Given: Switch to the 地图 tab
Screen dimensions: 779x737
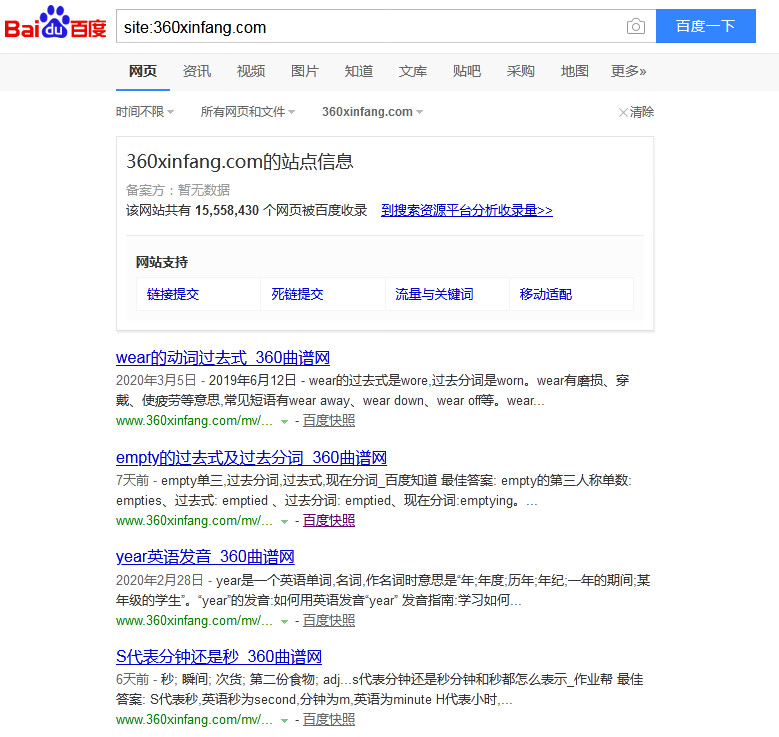Looking at the screenshot, I should click(574, 72).
